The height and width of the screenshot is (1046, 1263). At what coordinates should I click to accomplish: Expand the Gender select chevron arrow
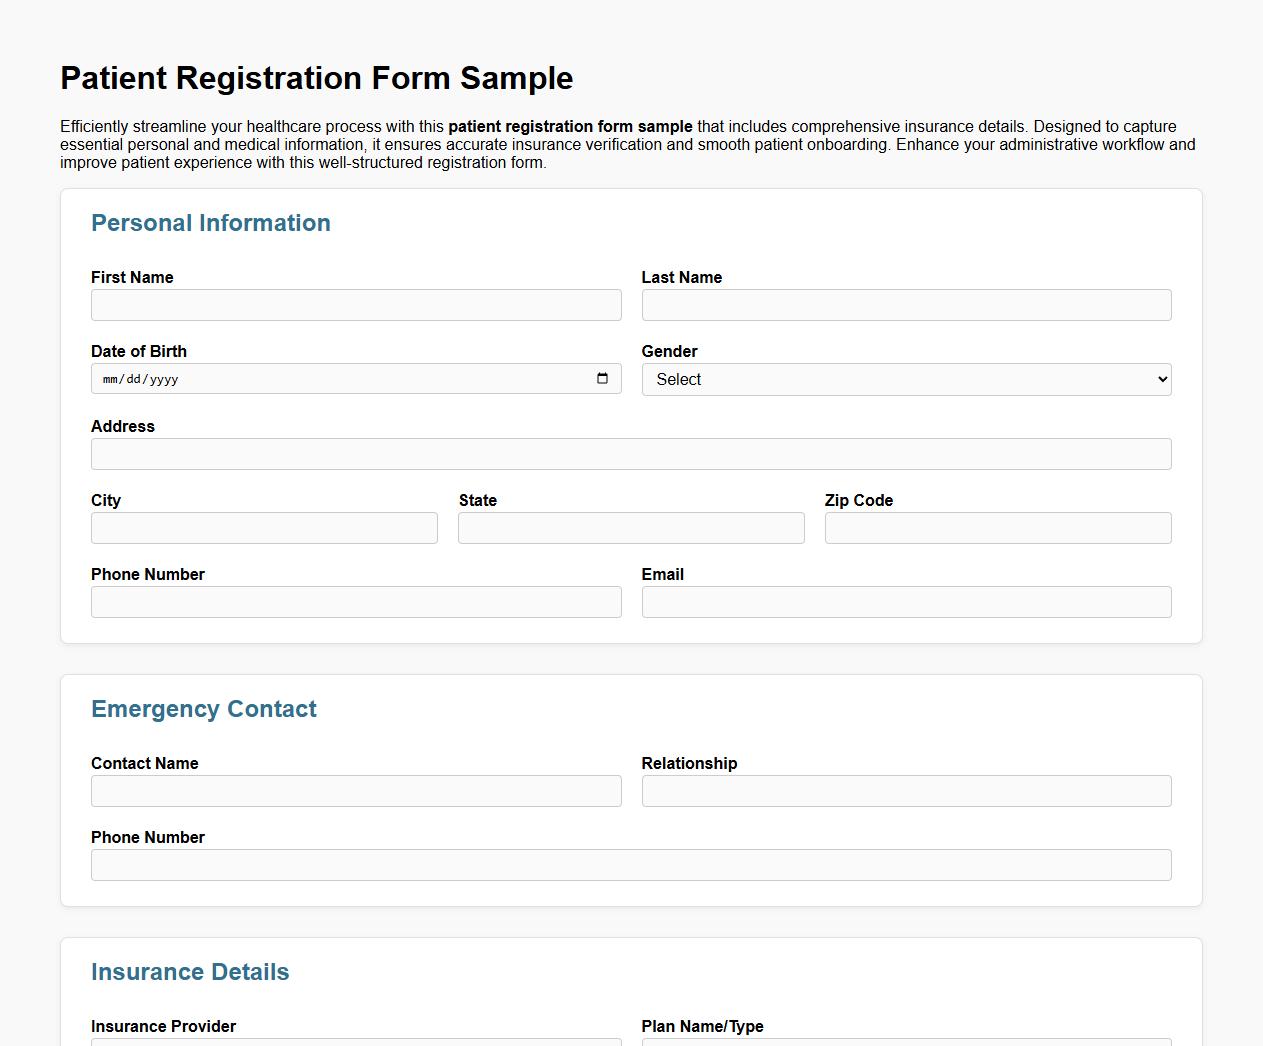(x=1160, y=379)
